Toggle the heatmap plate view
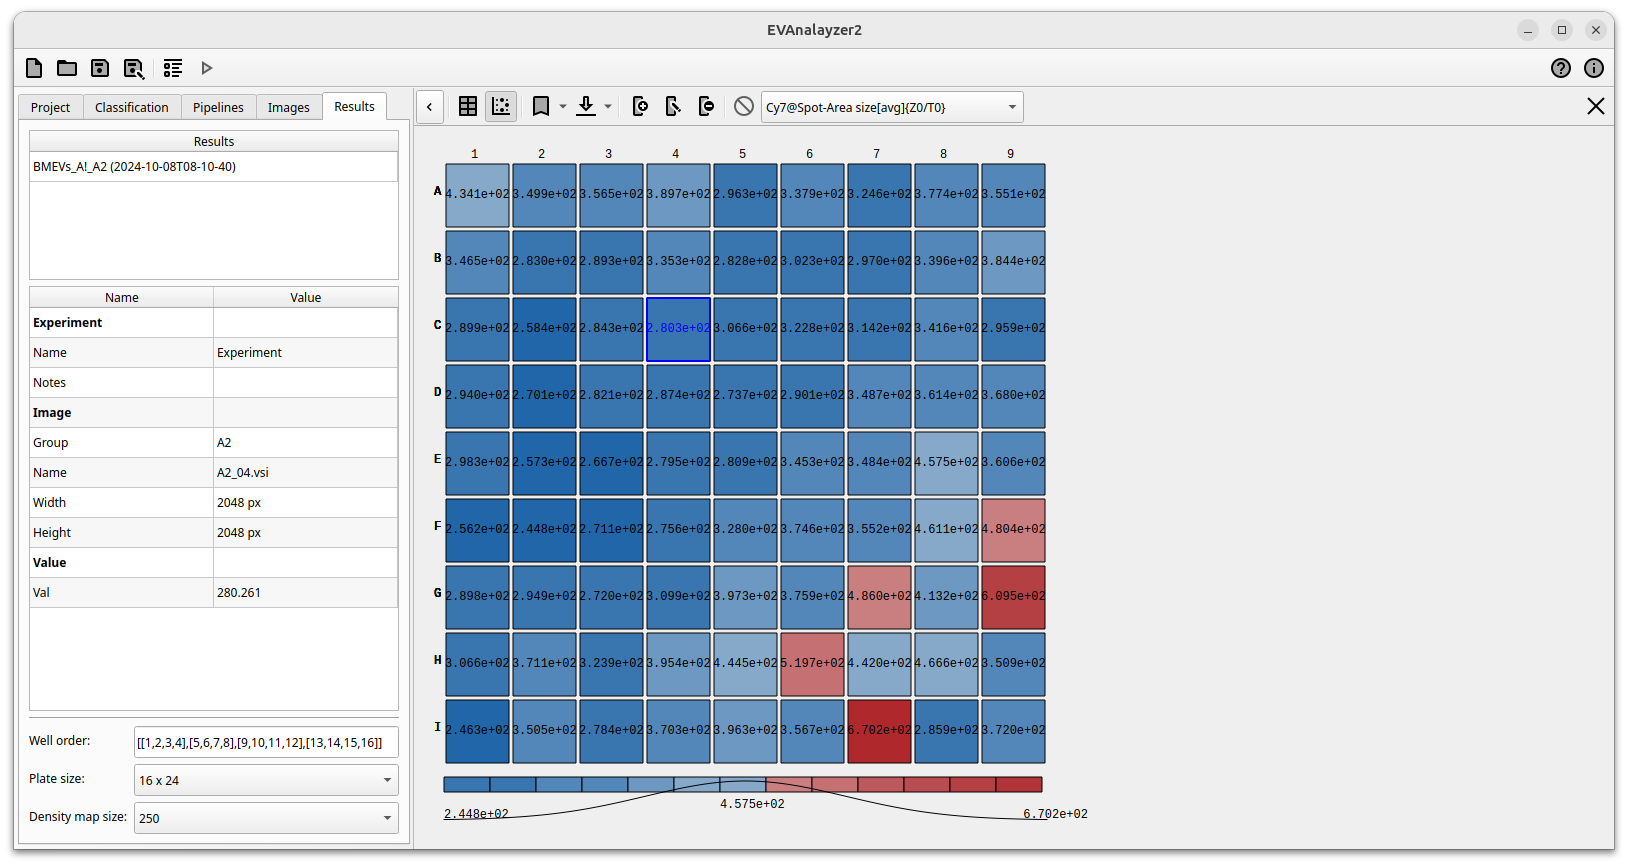This screenshot has width=1628, height=866. click(501, 106)
